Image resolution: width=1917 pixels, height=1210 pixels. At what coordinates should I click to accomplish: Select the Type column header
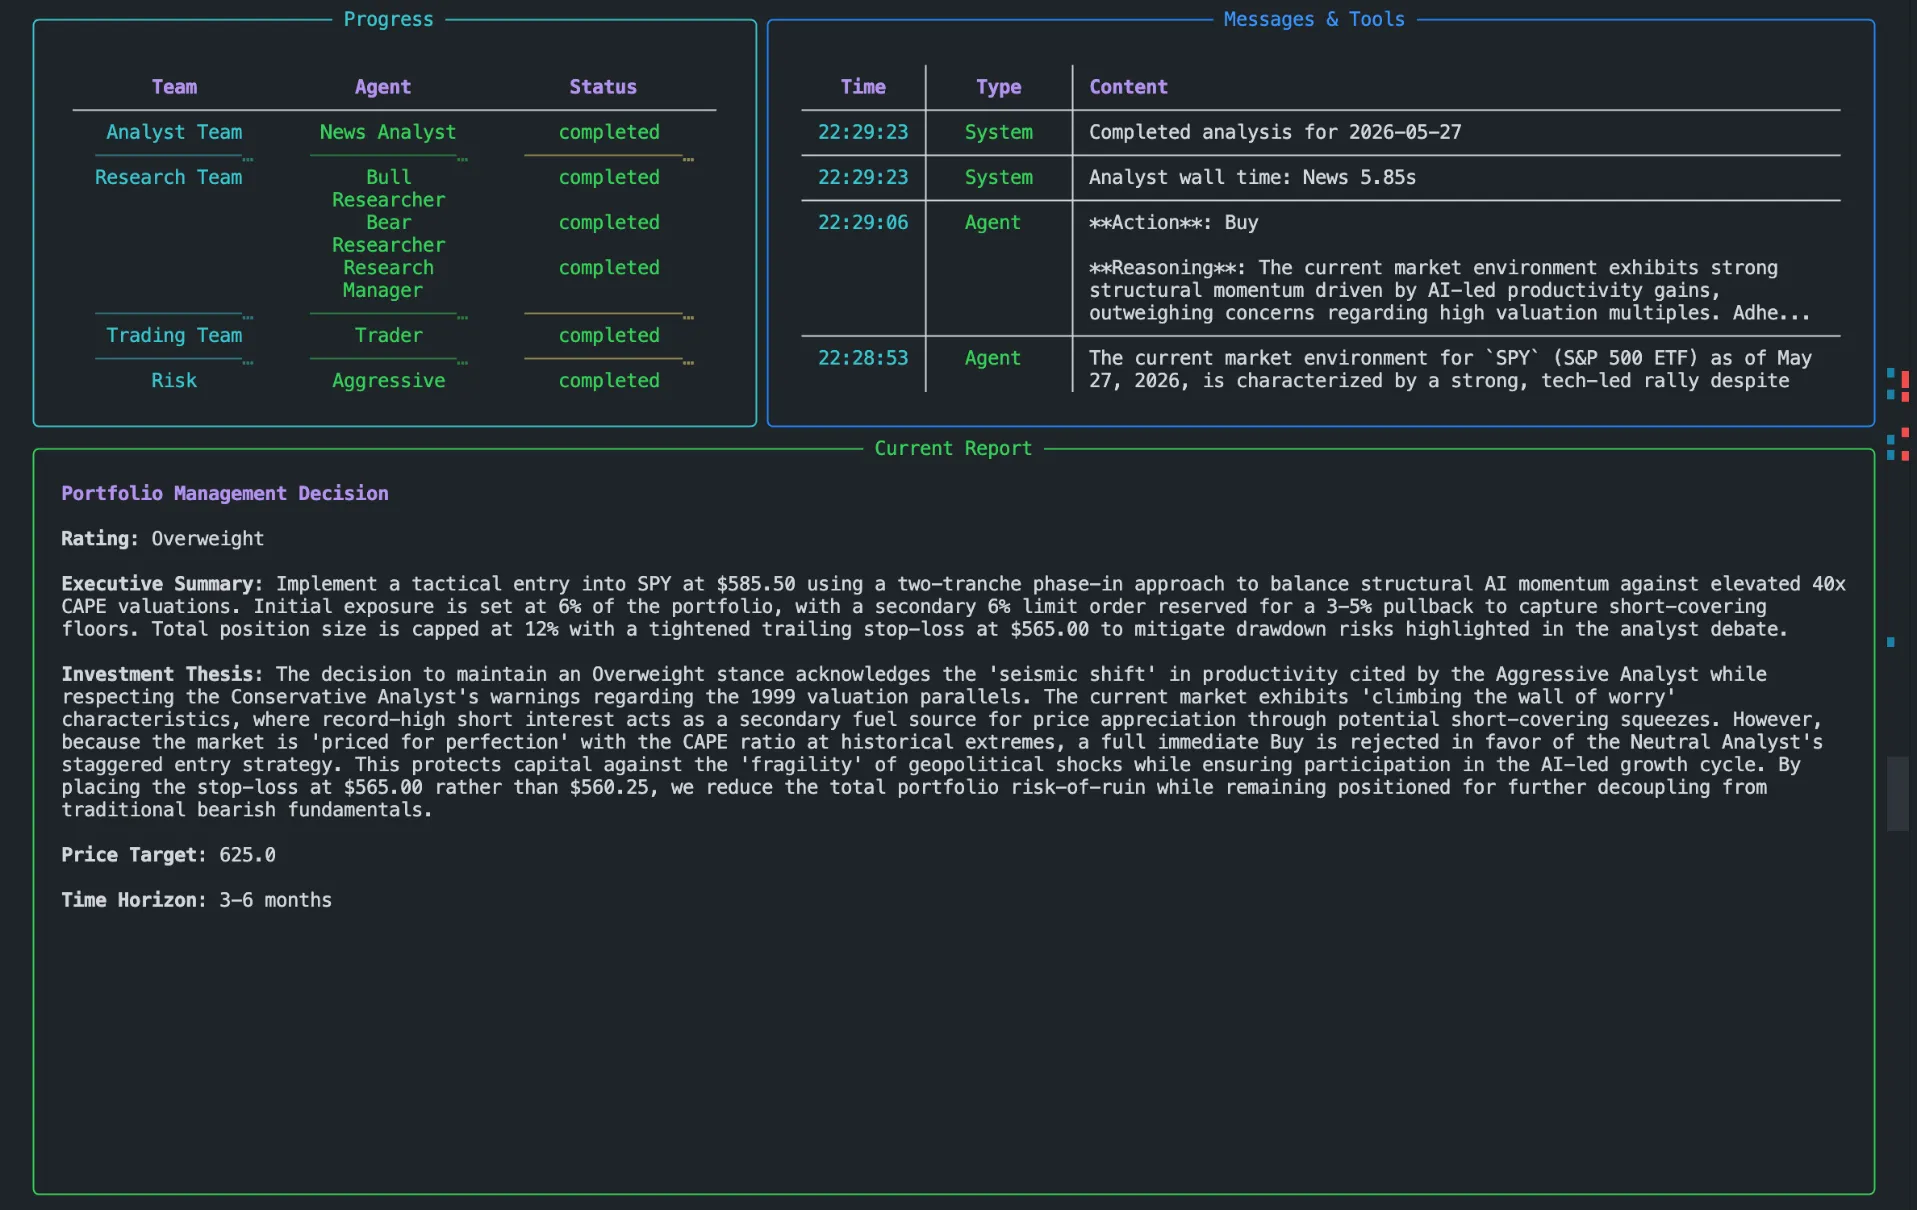click(x=998, y=87)
